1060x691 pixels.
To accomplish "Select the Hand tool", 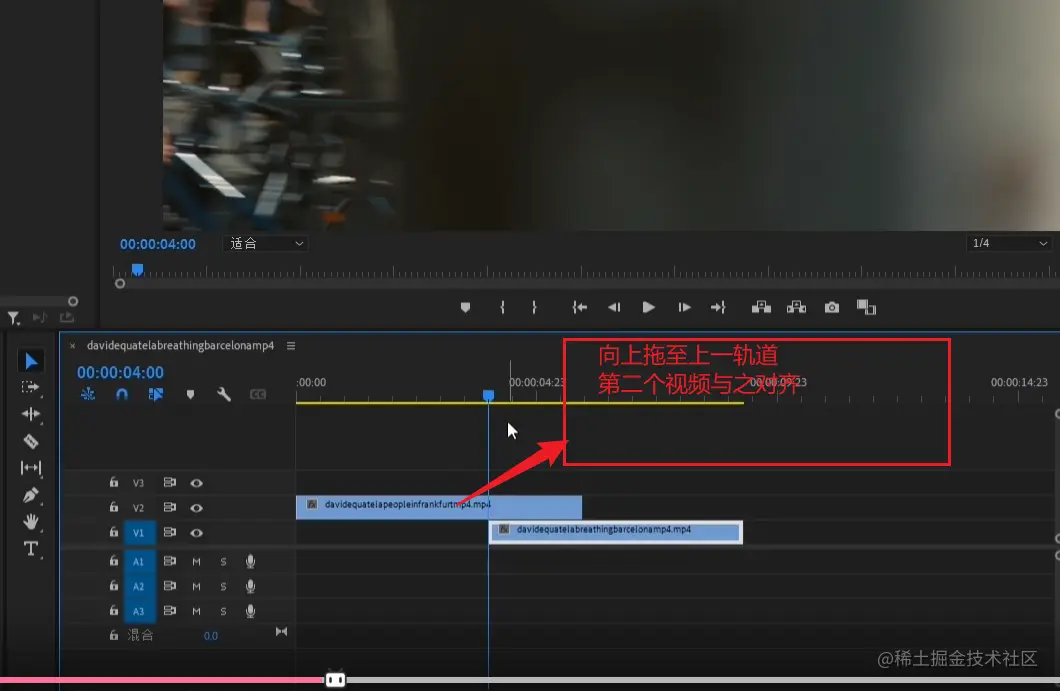I will coord(30,522).
